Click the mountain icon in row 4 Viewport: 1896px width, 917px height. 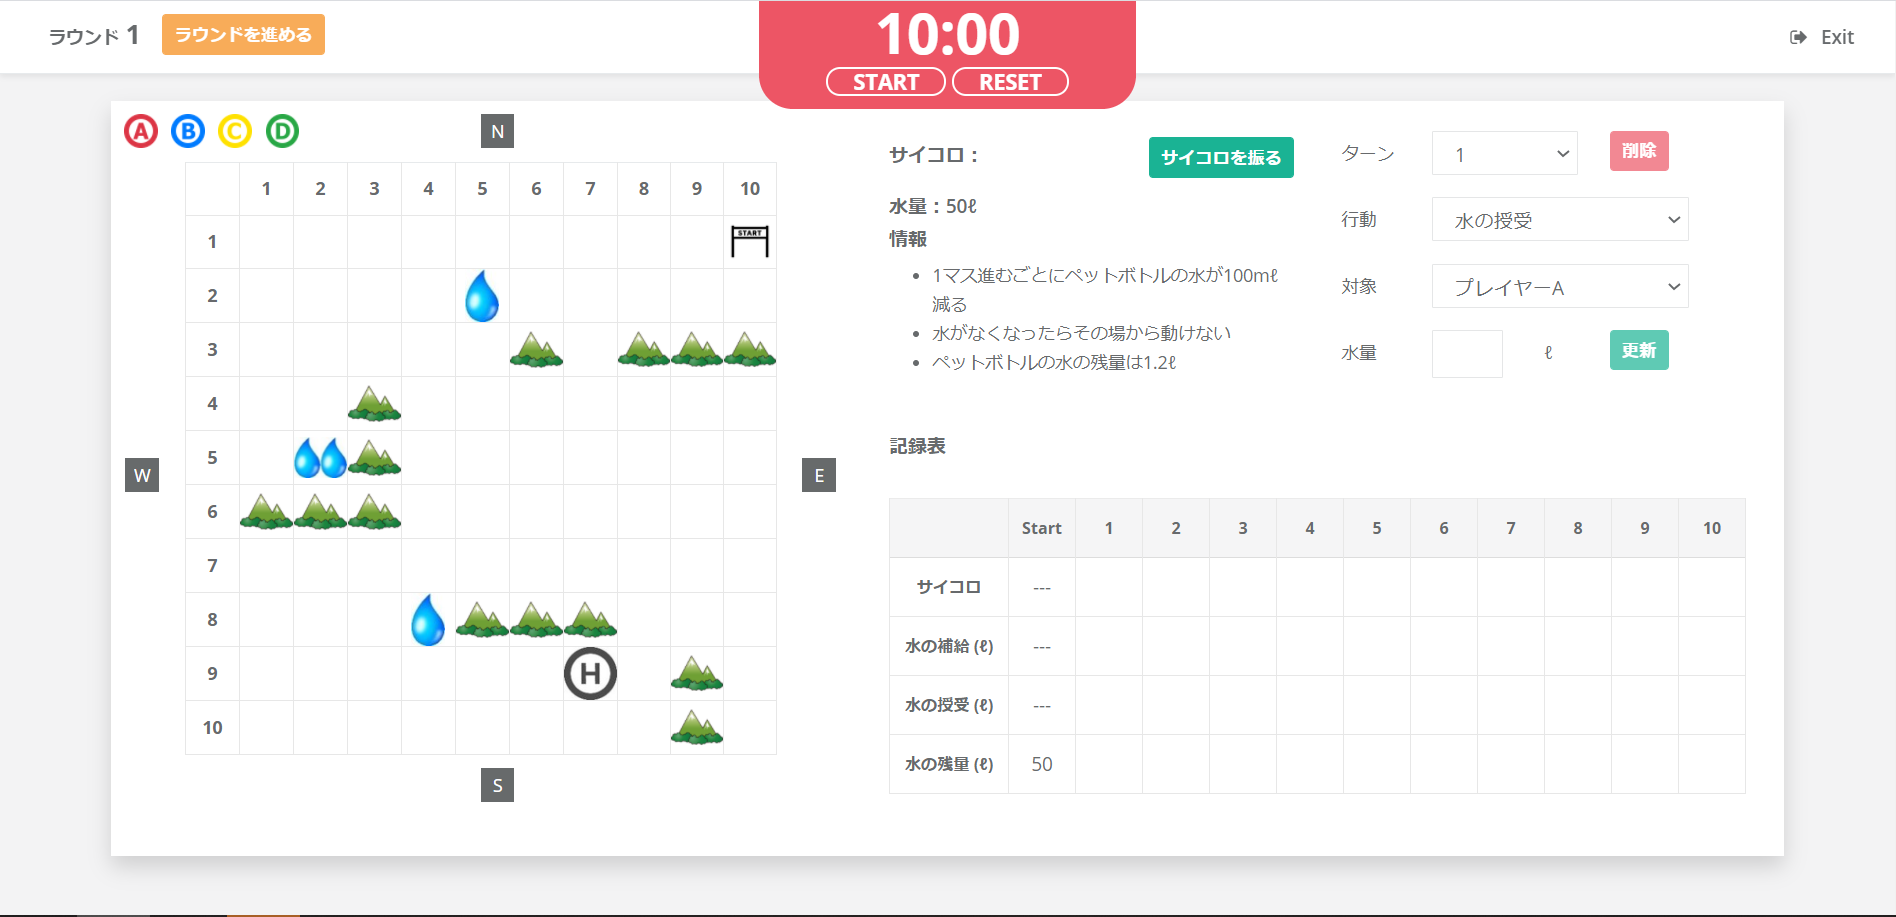click(x=374, y=404)
